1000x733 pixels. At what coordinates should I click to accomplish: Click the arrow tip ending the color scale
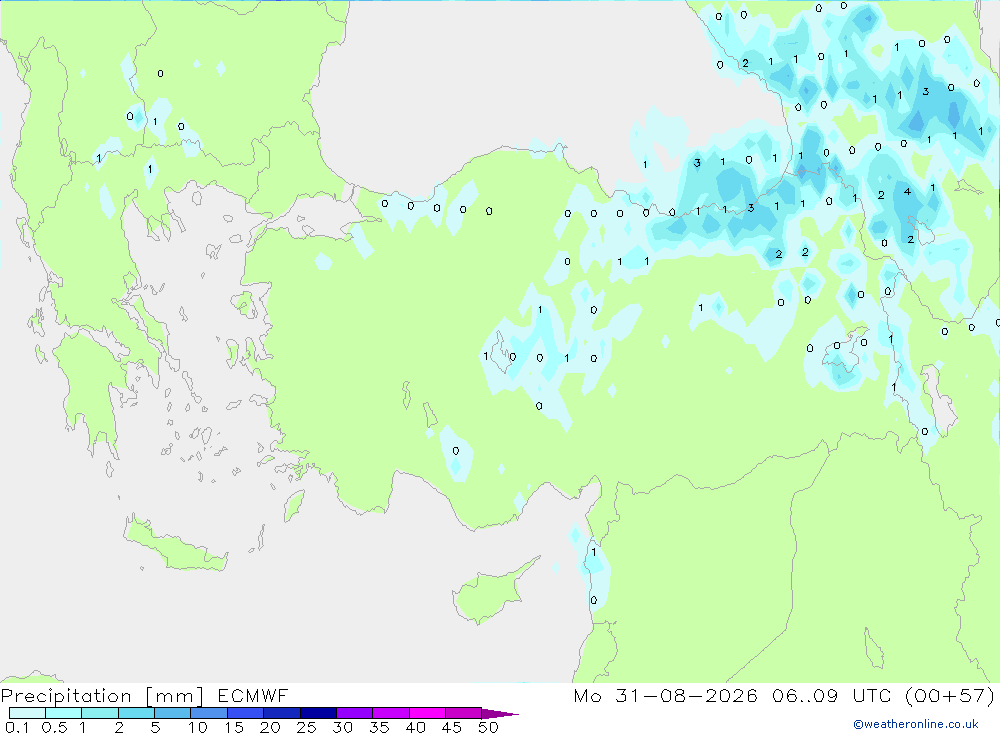pos(501,713)
